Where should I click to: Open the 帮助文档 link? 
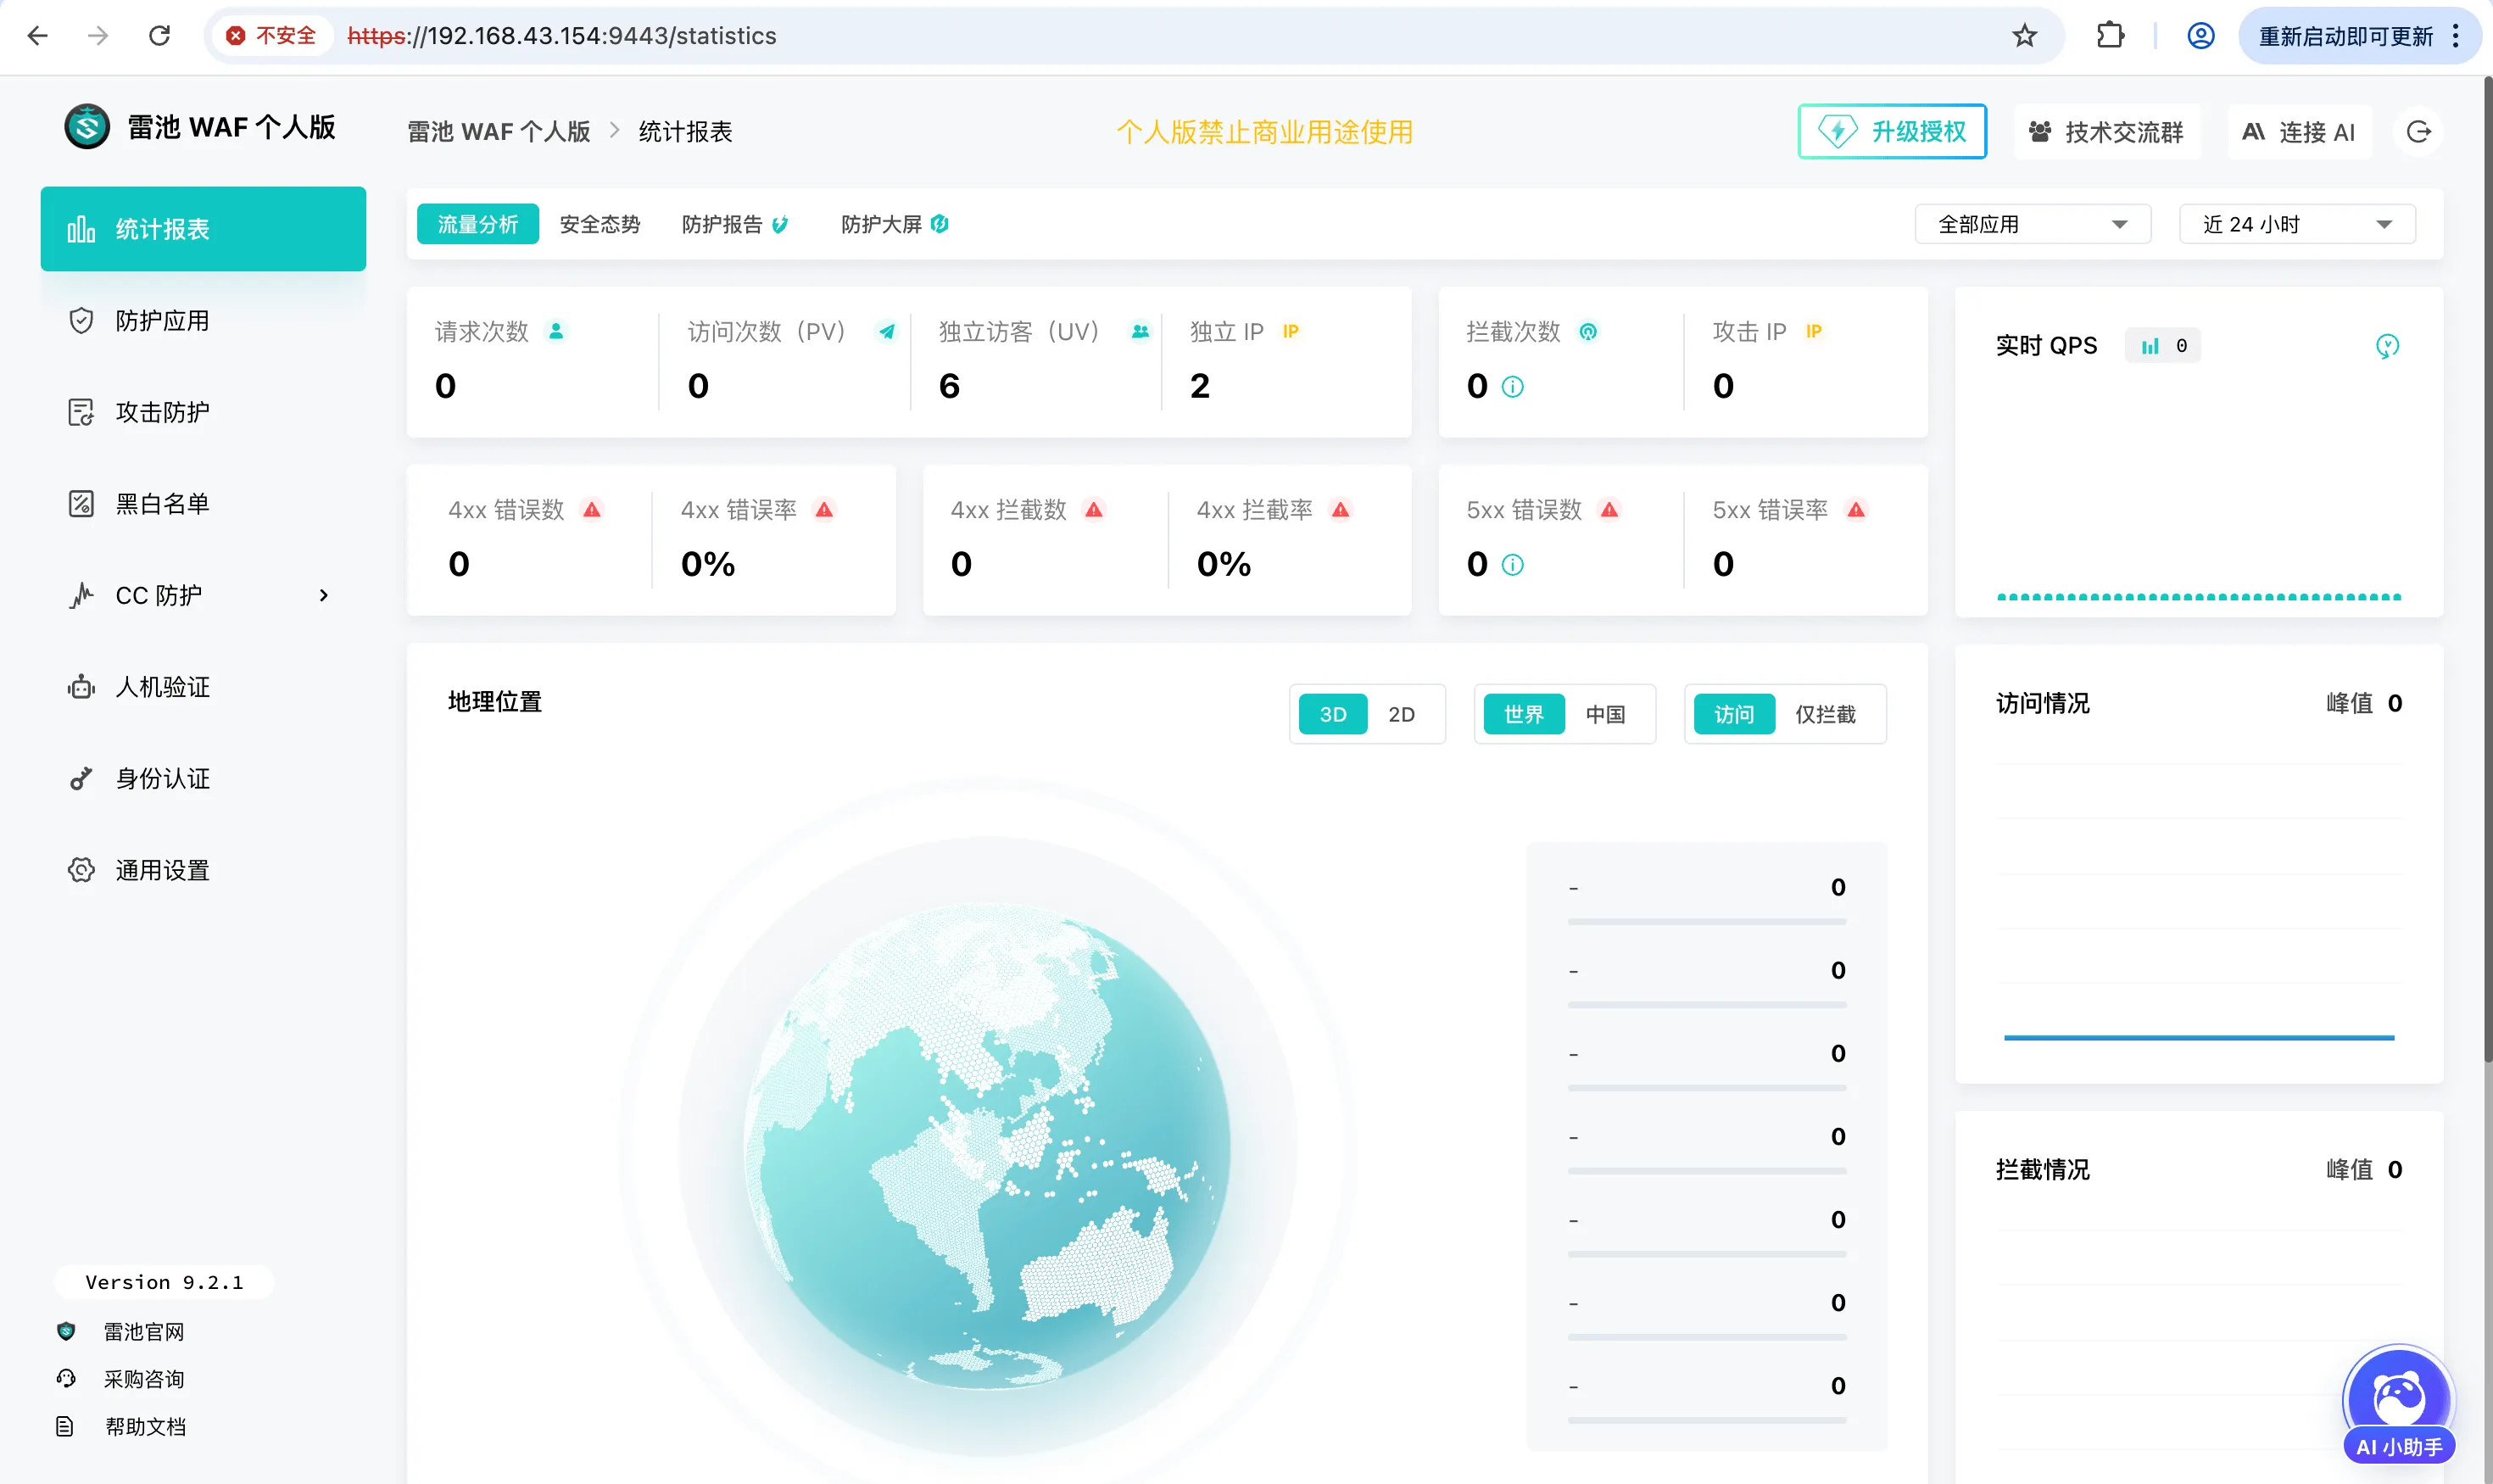point(145,1427)
